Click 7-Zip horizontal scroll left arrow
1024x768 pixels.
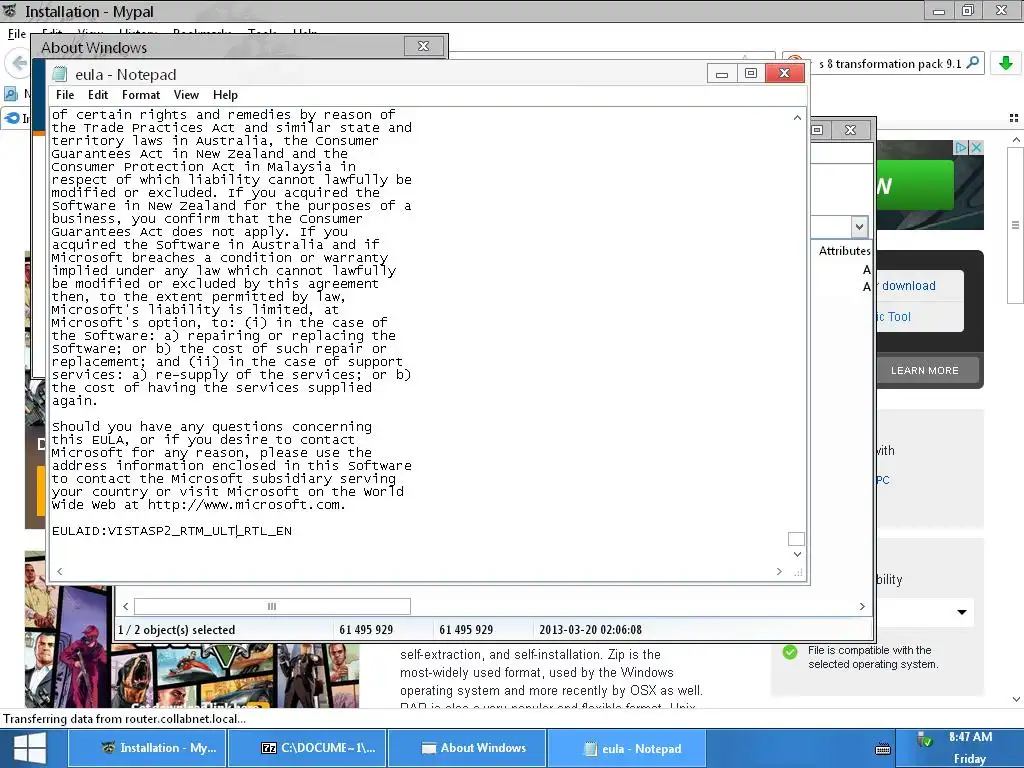click(x=125, y=607)
